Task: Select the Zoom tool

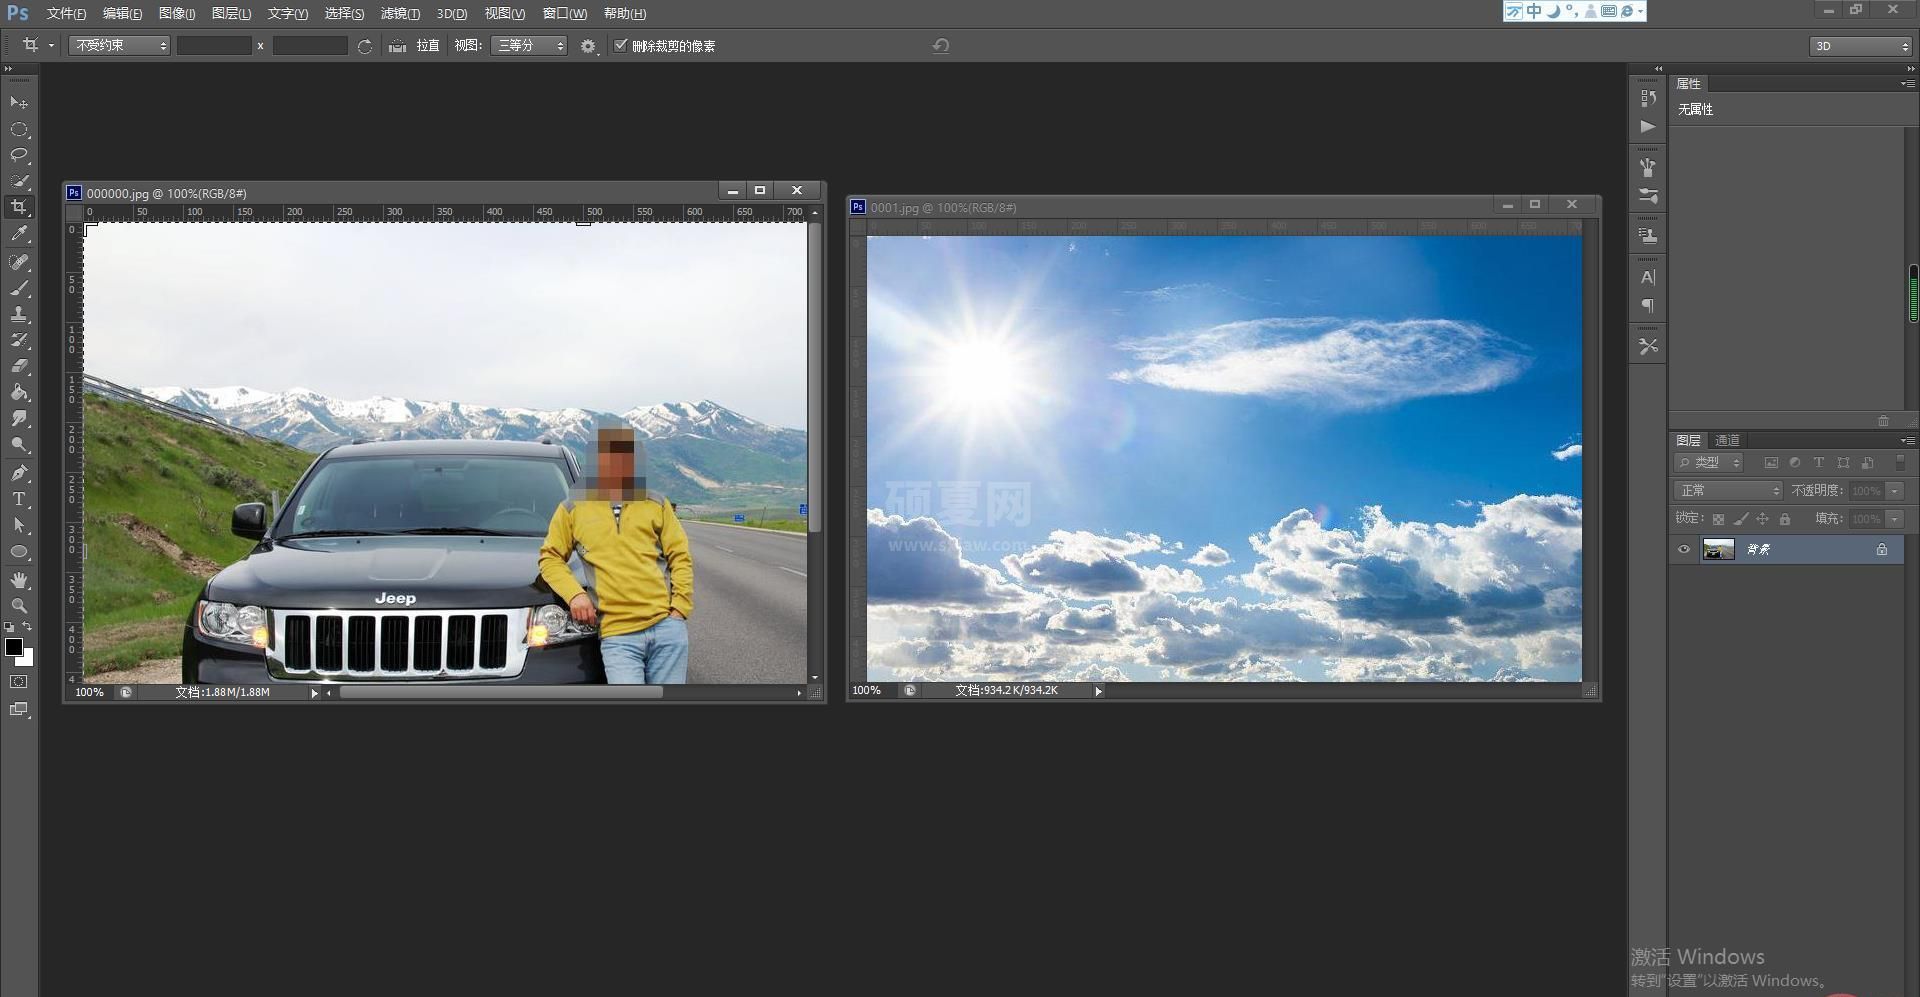Action: tap(19, 606)
